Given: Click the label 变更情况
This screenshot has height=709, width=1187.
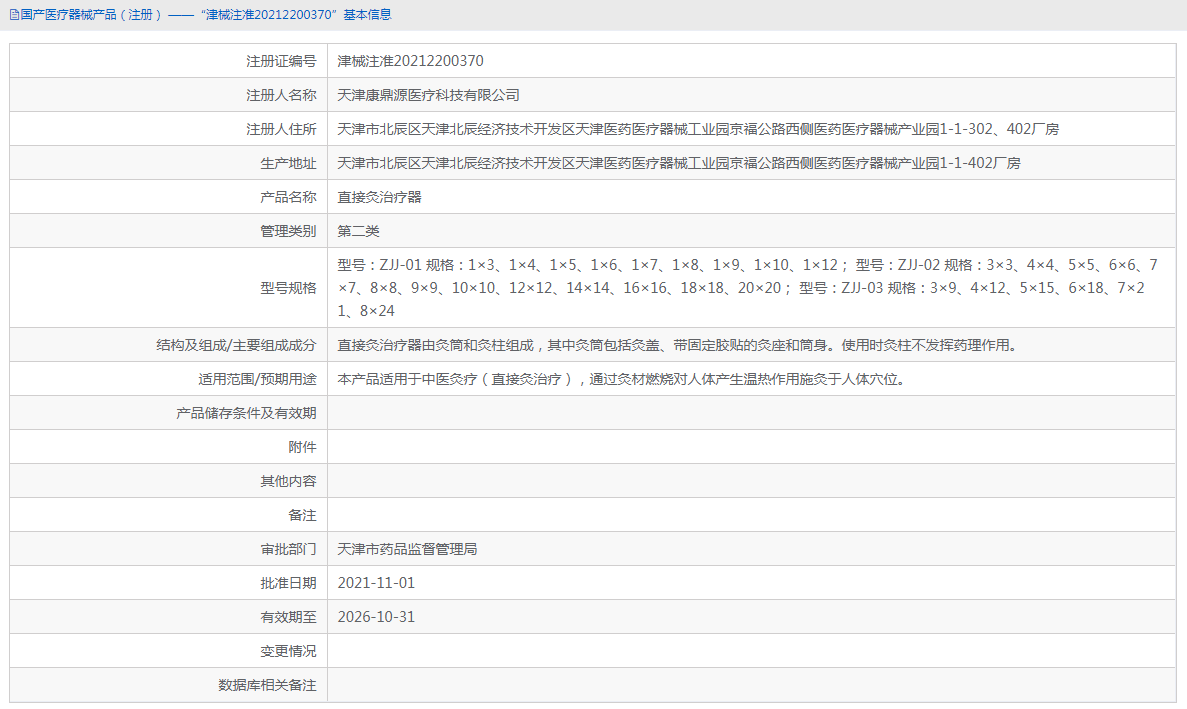Looking at the screenshot, I should [288, 652].
